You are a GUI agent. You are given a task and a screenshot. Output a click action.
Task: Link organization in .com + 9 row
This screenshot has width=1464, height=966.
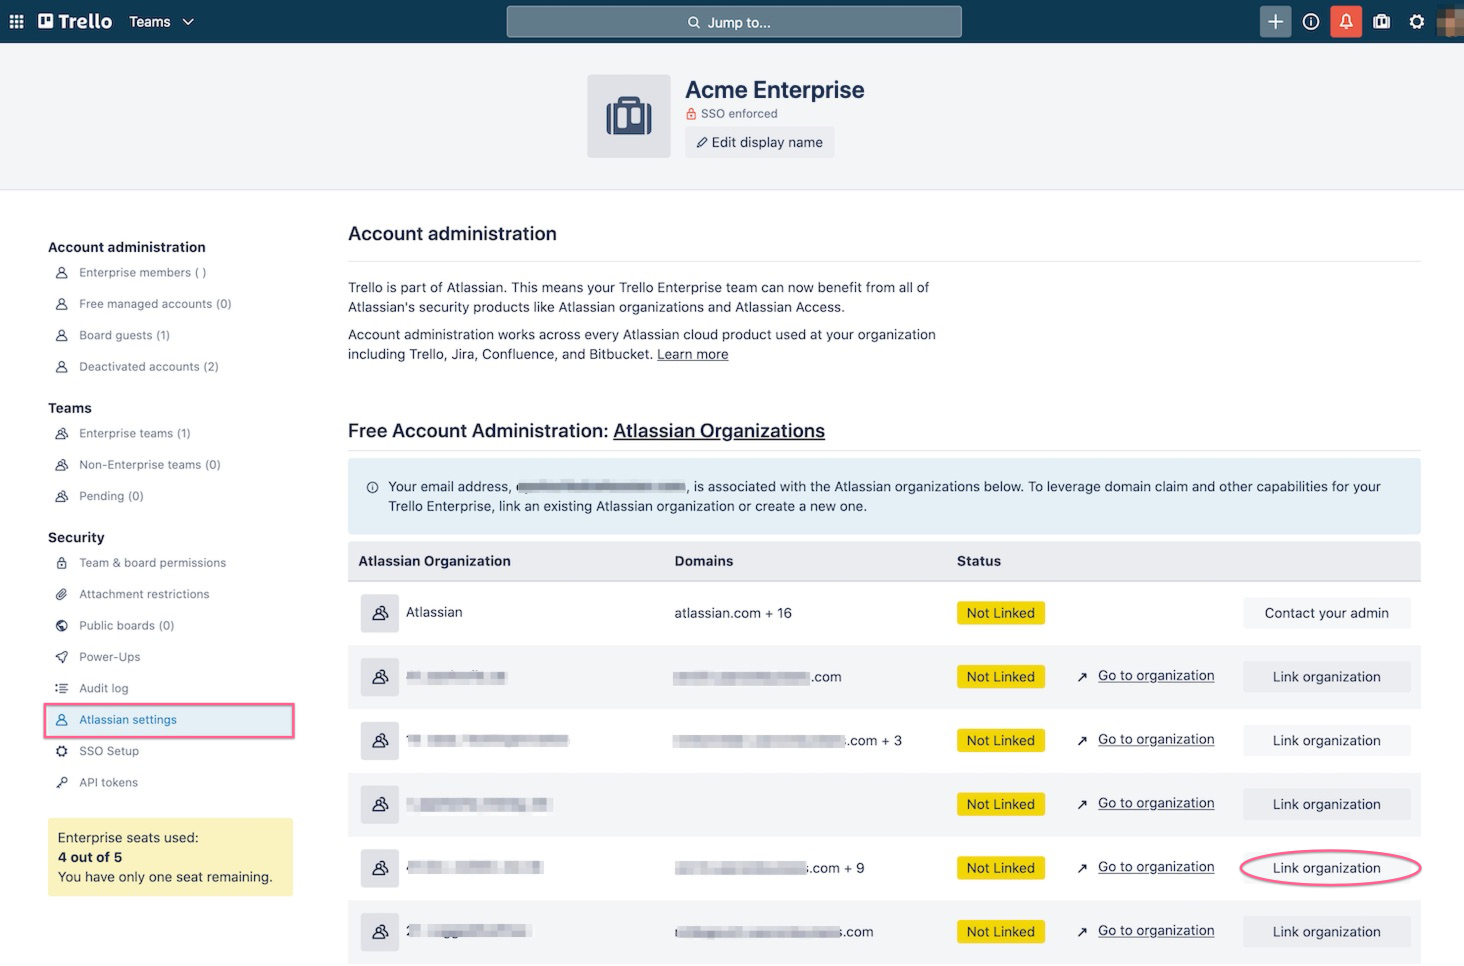[x=1326, y=868]
